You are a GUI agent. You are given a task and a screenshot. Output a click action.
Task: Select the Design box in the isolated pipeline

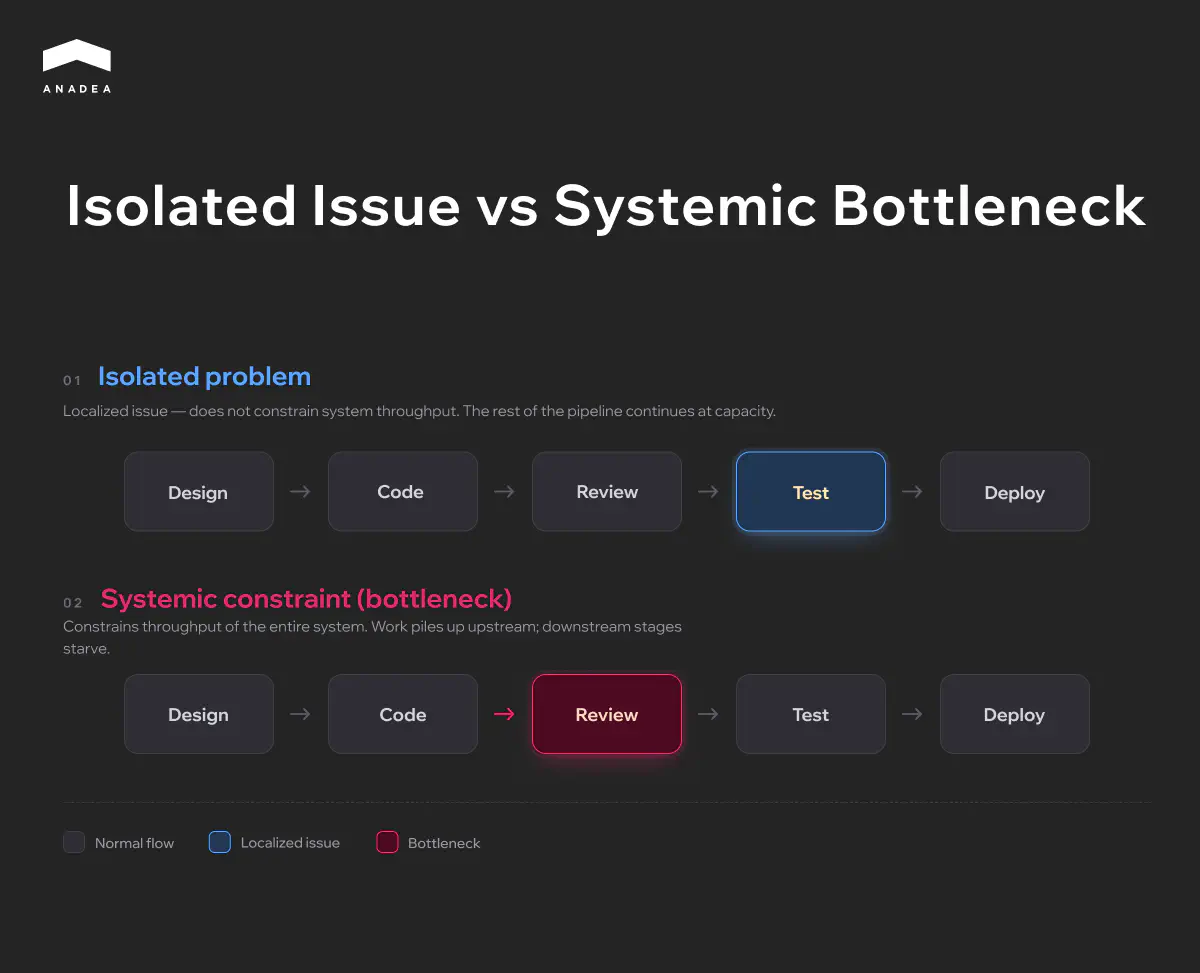click(x=198, y=491)
